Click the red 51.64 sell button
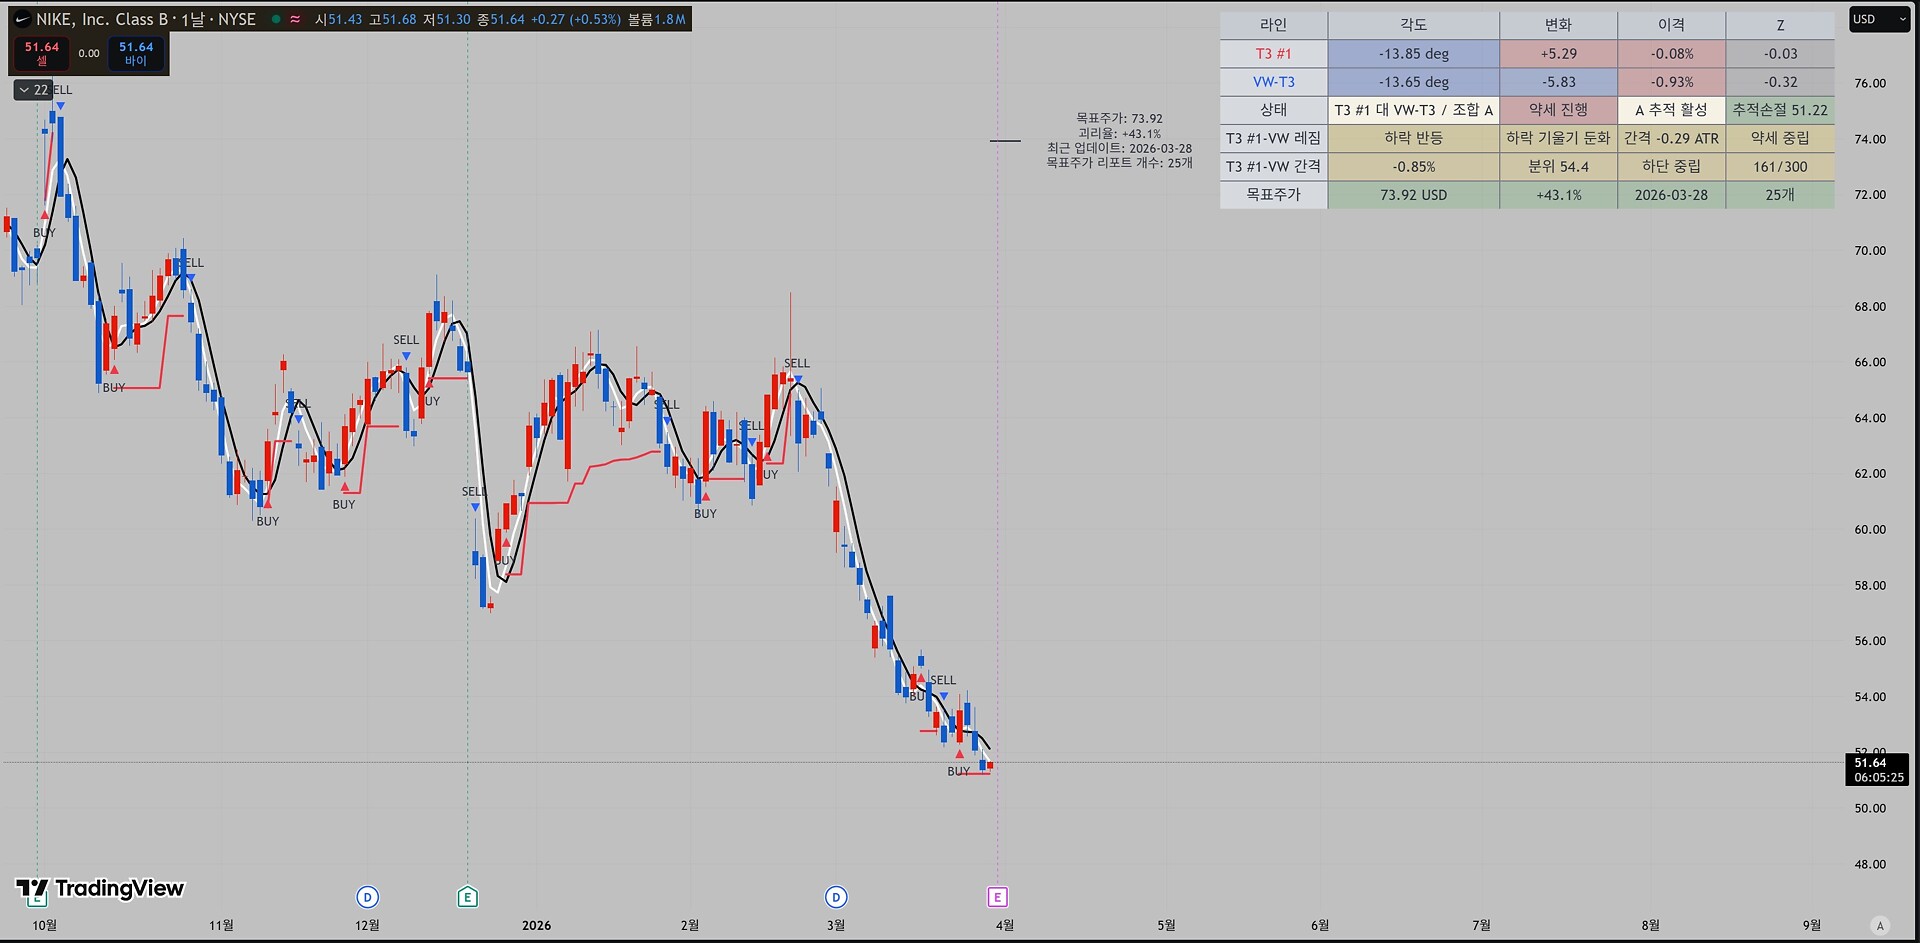 (42, 53)
